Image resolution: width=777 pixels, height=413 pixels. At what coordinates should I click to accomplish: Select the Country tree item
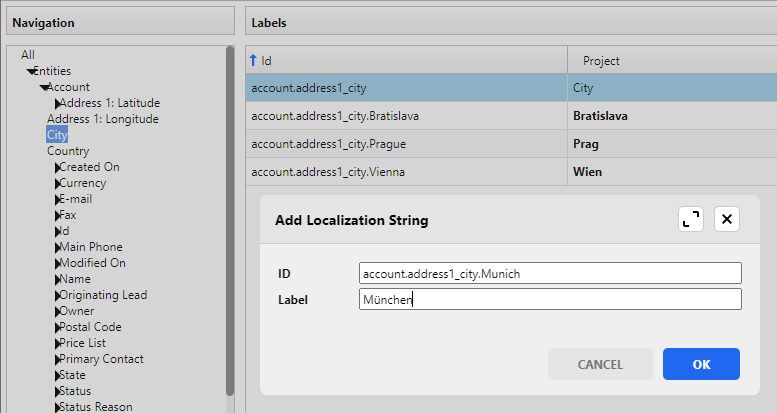(68, 151)
